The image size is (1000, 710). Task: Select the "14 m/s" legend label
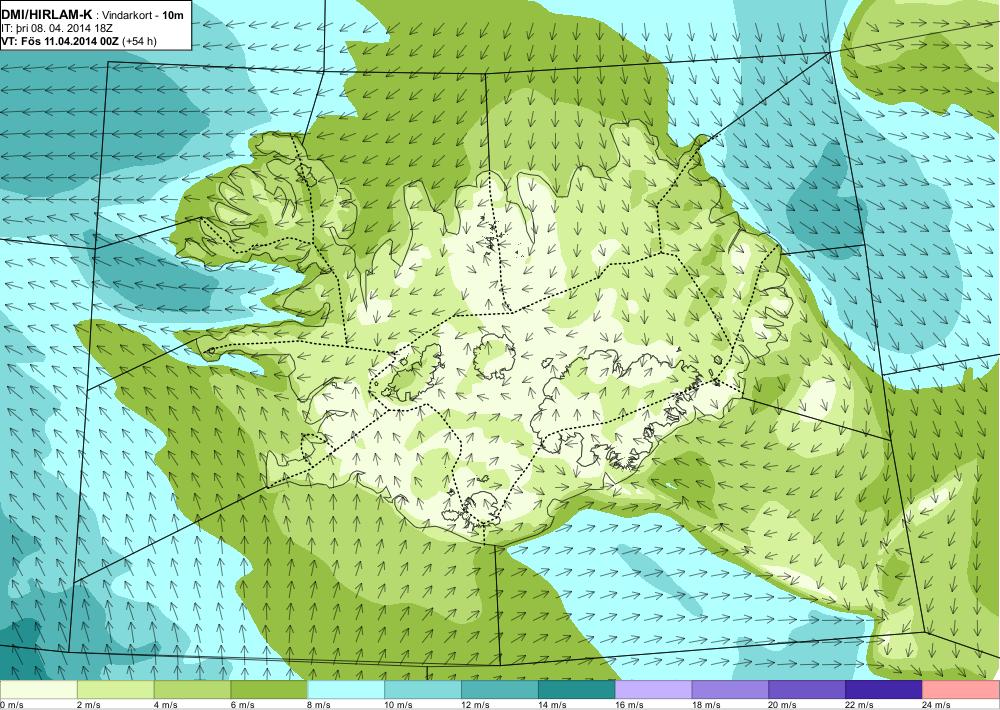[552, 705]
